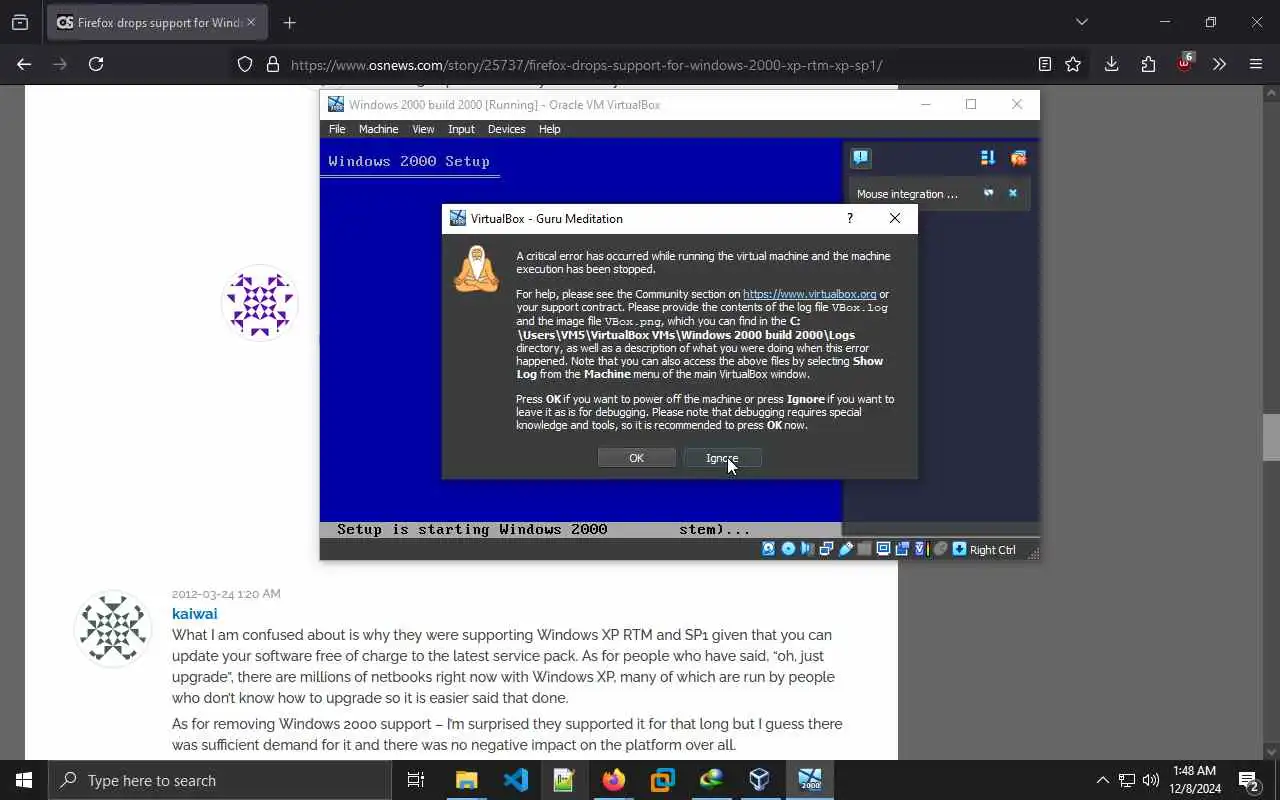The image size is (1280, 800).
Task: Click the kaiwai avatar image
Action: [113, 628]
